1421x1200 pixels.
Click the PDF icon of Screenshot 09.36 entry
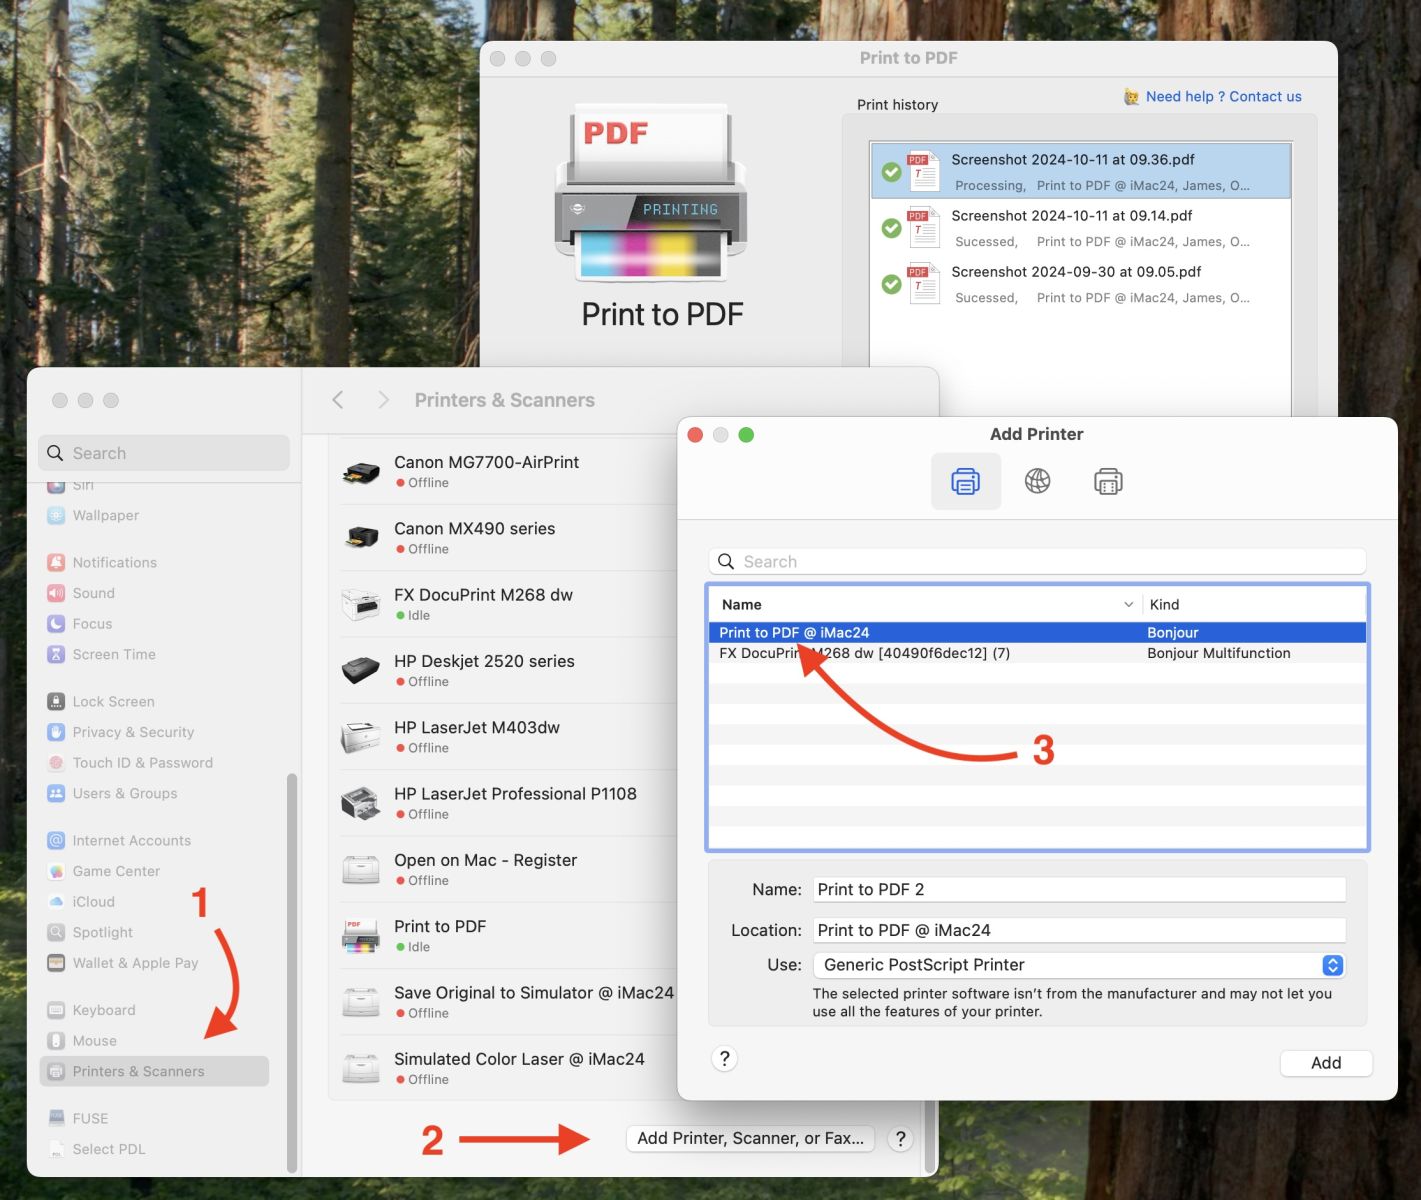tap(923, 171)
